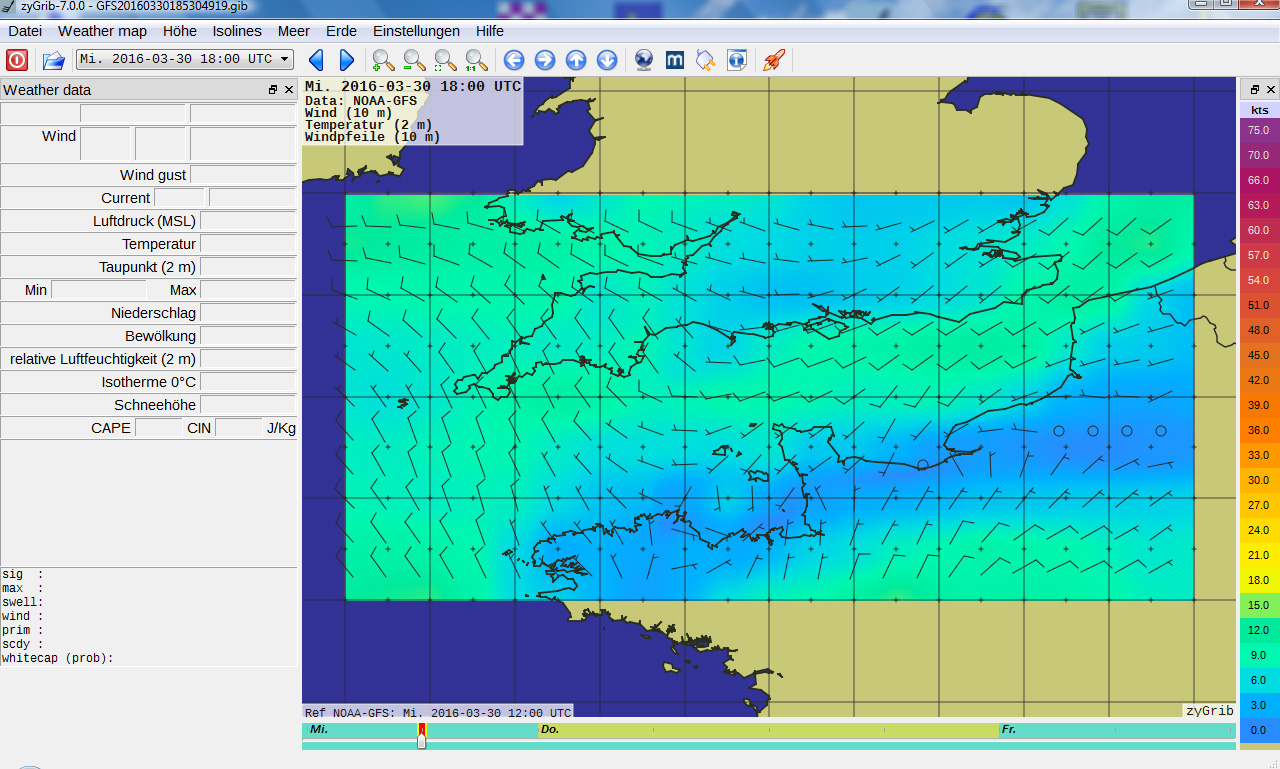The image size is (1280, 769).
Task: Pan the map downward with arrow button
Action: point(607,60)
